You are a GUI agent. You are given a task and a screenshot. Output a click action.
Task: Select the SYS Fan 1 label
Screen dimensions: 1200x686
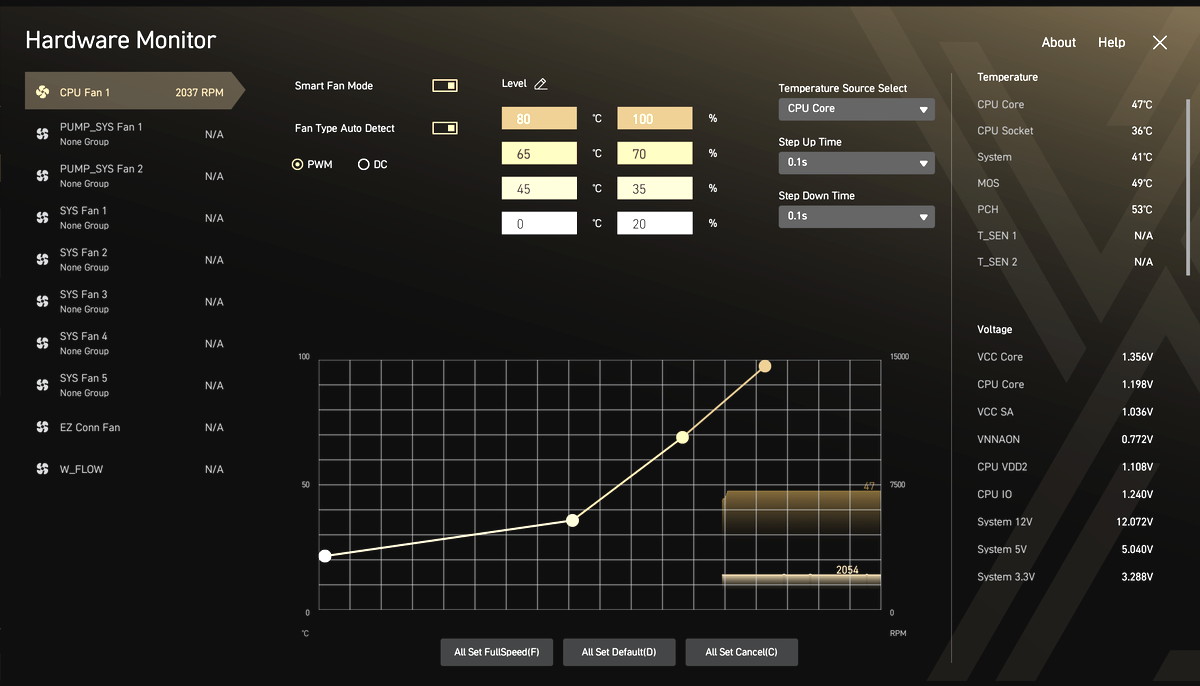pos(83,211)
